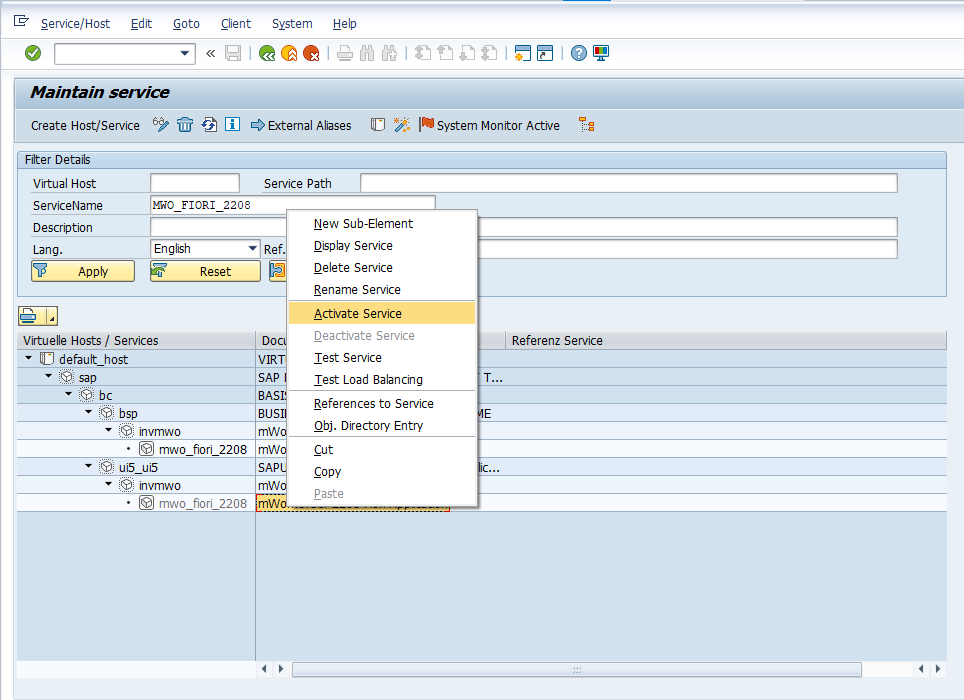
Task: Click the printer icon above the services tree
Action: [30, 316]
